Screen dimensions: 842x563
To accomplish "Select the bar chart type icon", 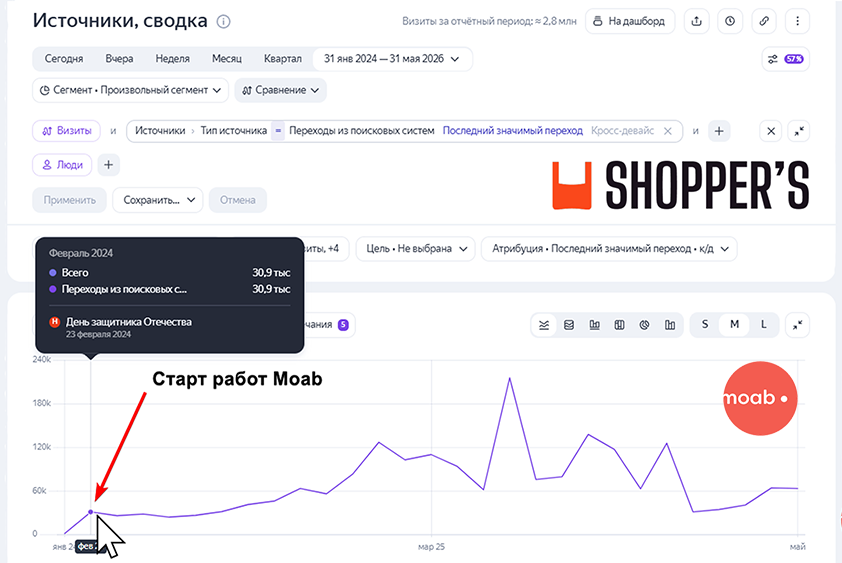I will (x=594, y=324).
